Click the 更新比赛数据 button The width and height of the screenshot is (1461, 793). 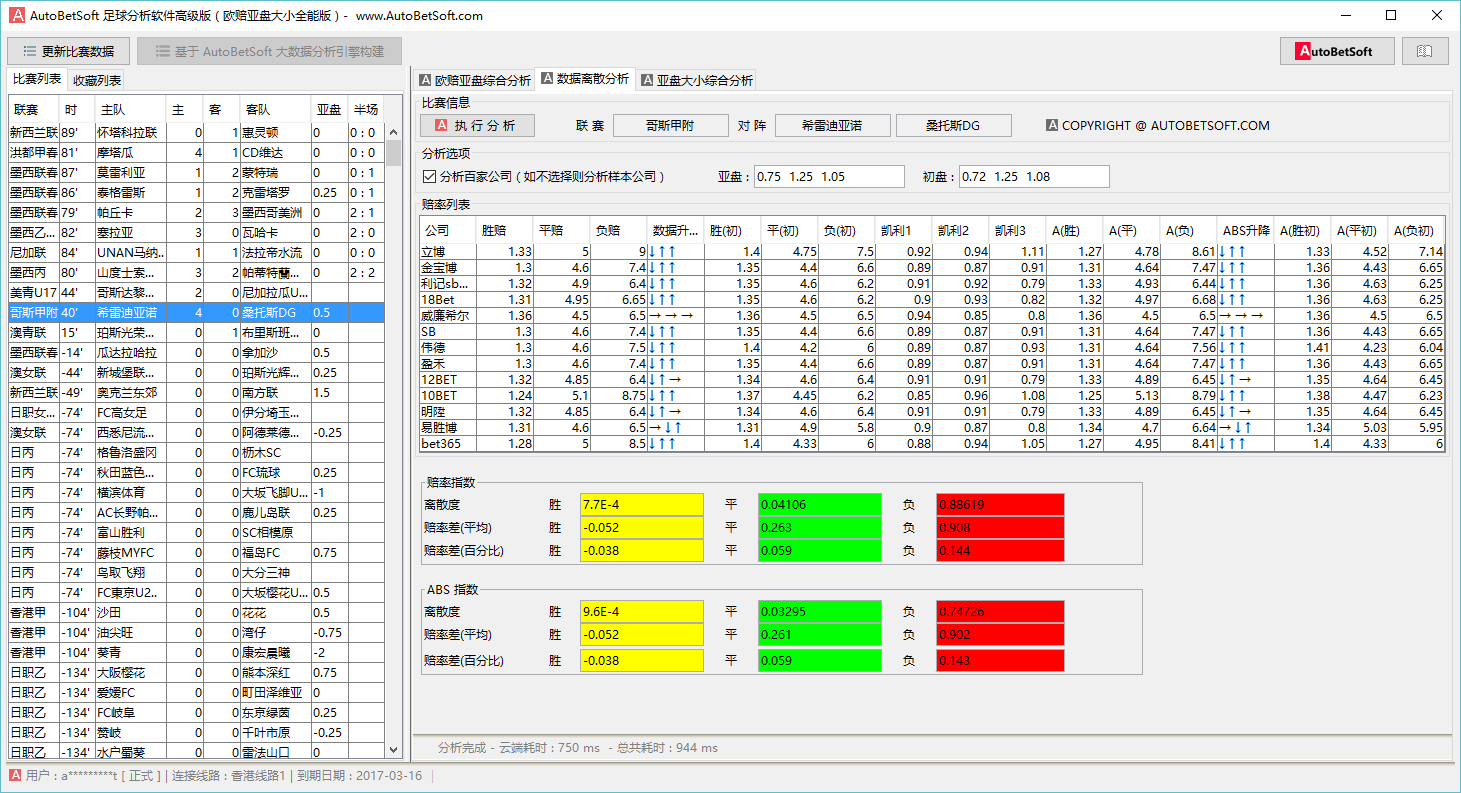point(69,51)
